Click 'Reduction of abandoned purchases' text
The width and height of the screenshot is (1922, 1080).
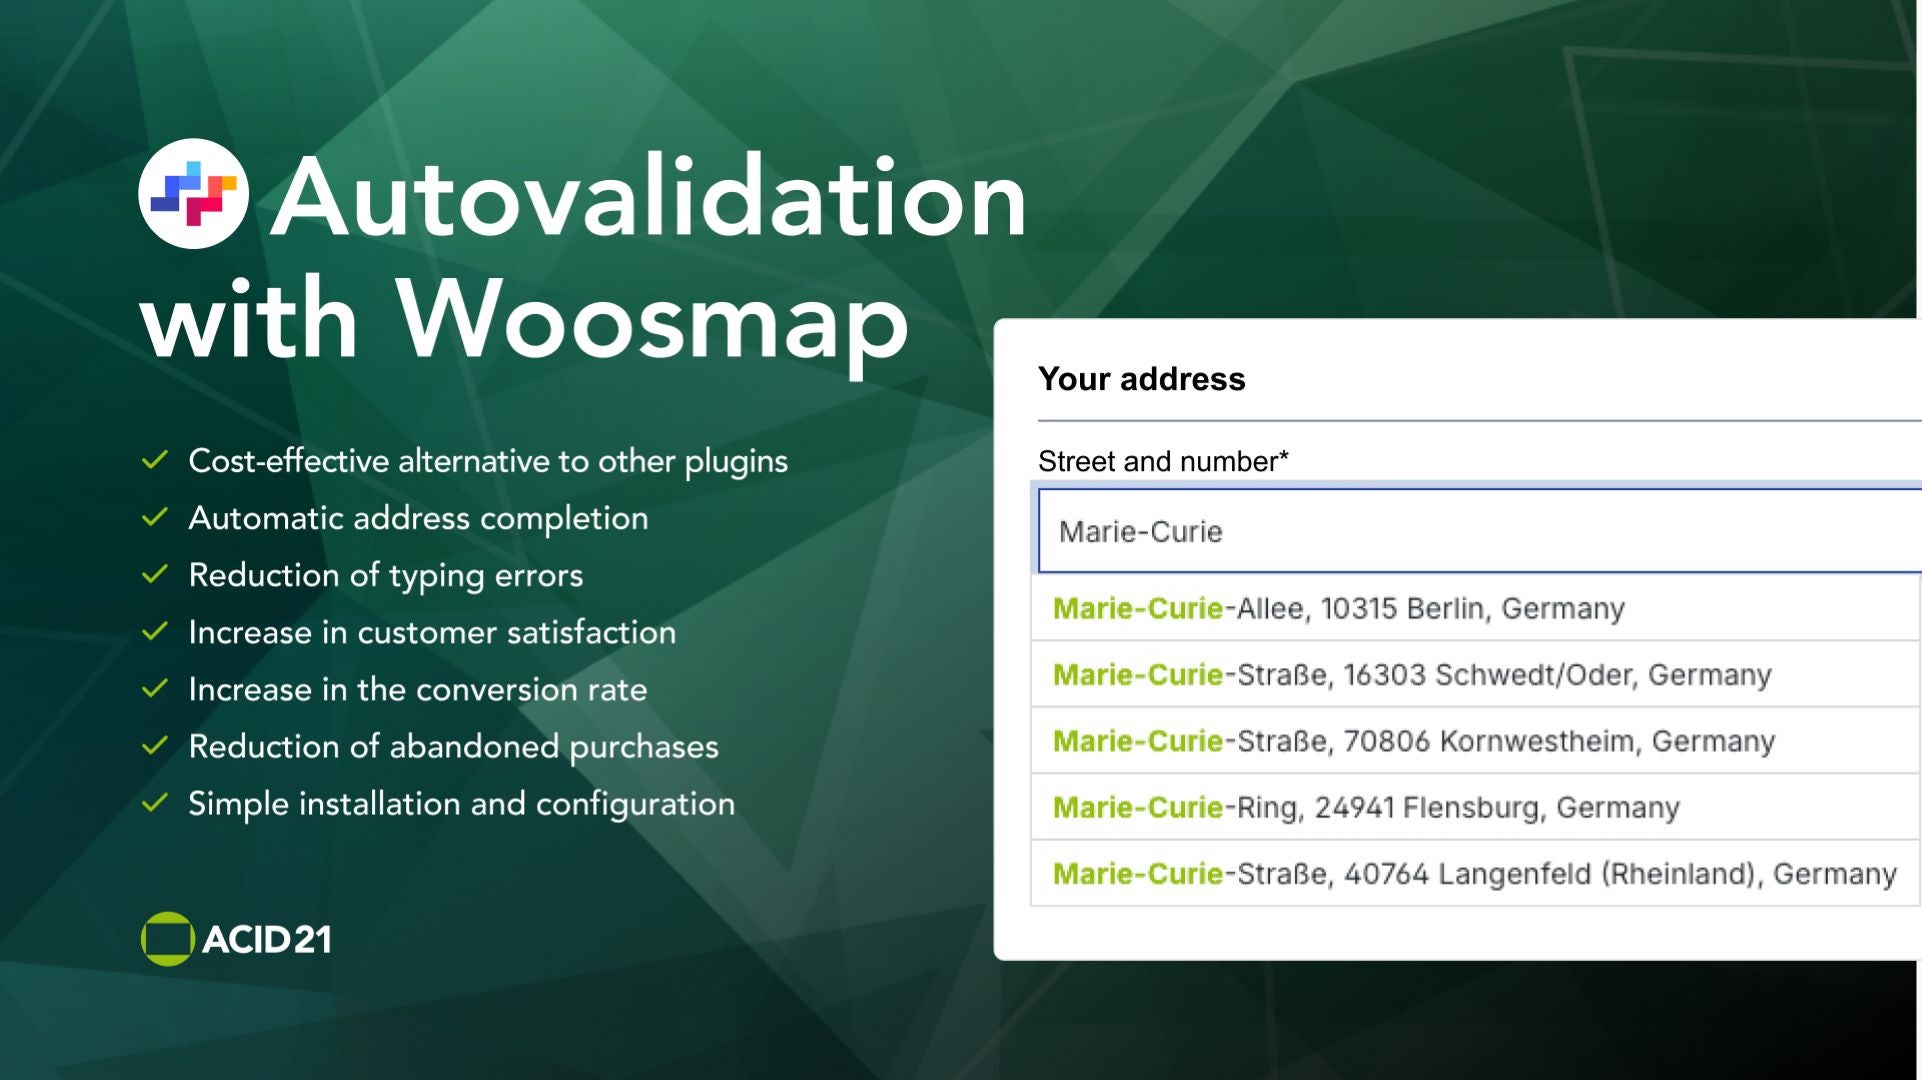click(453, 746)
